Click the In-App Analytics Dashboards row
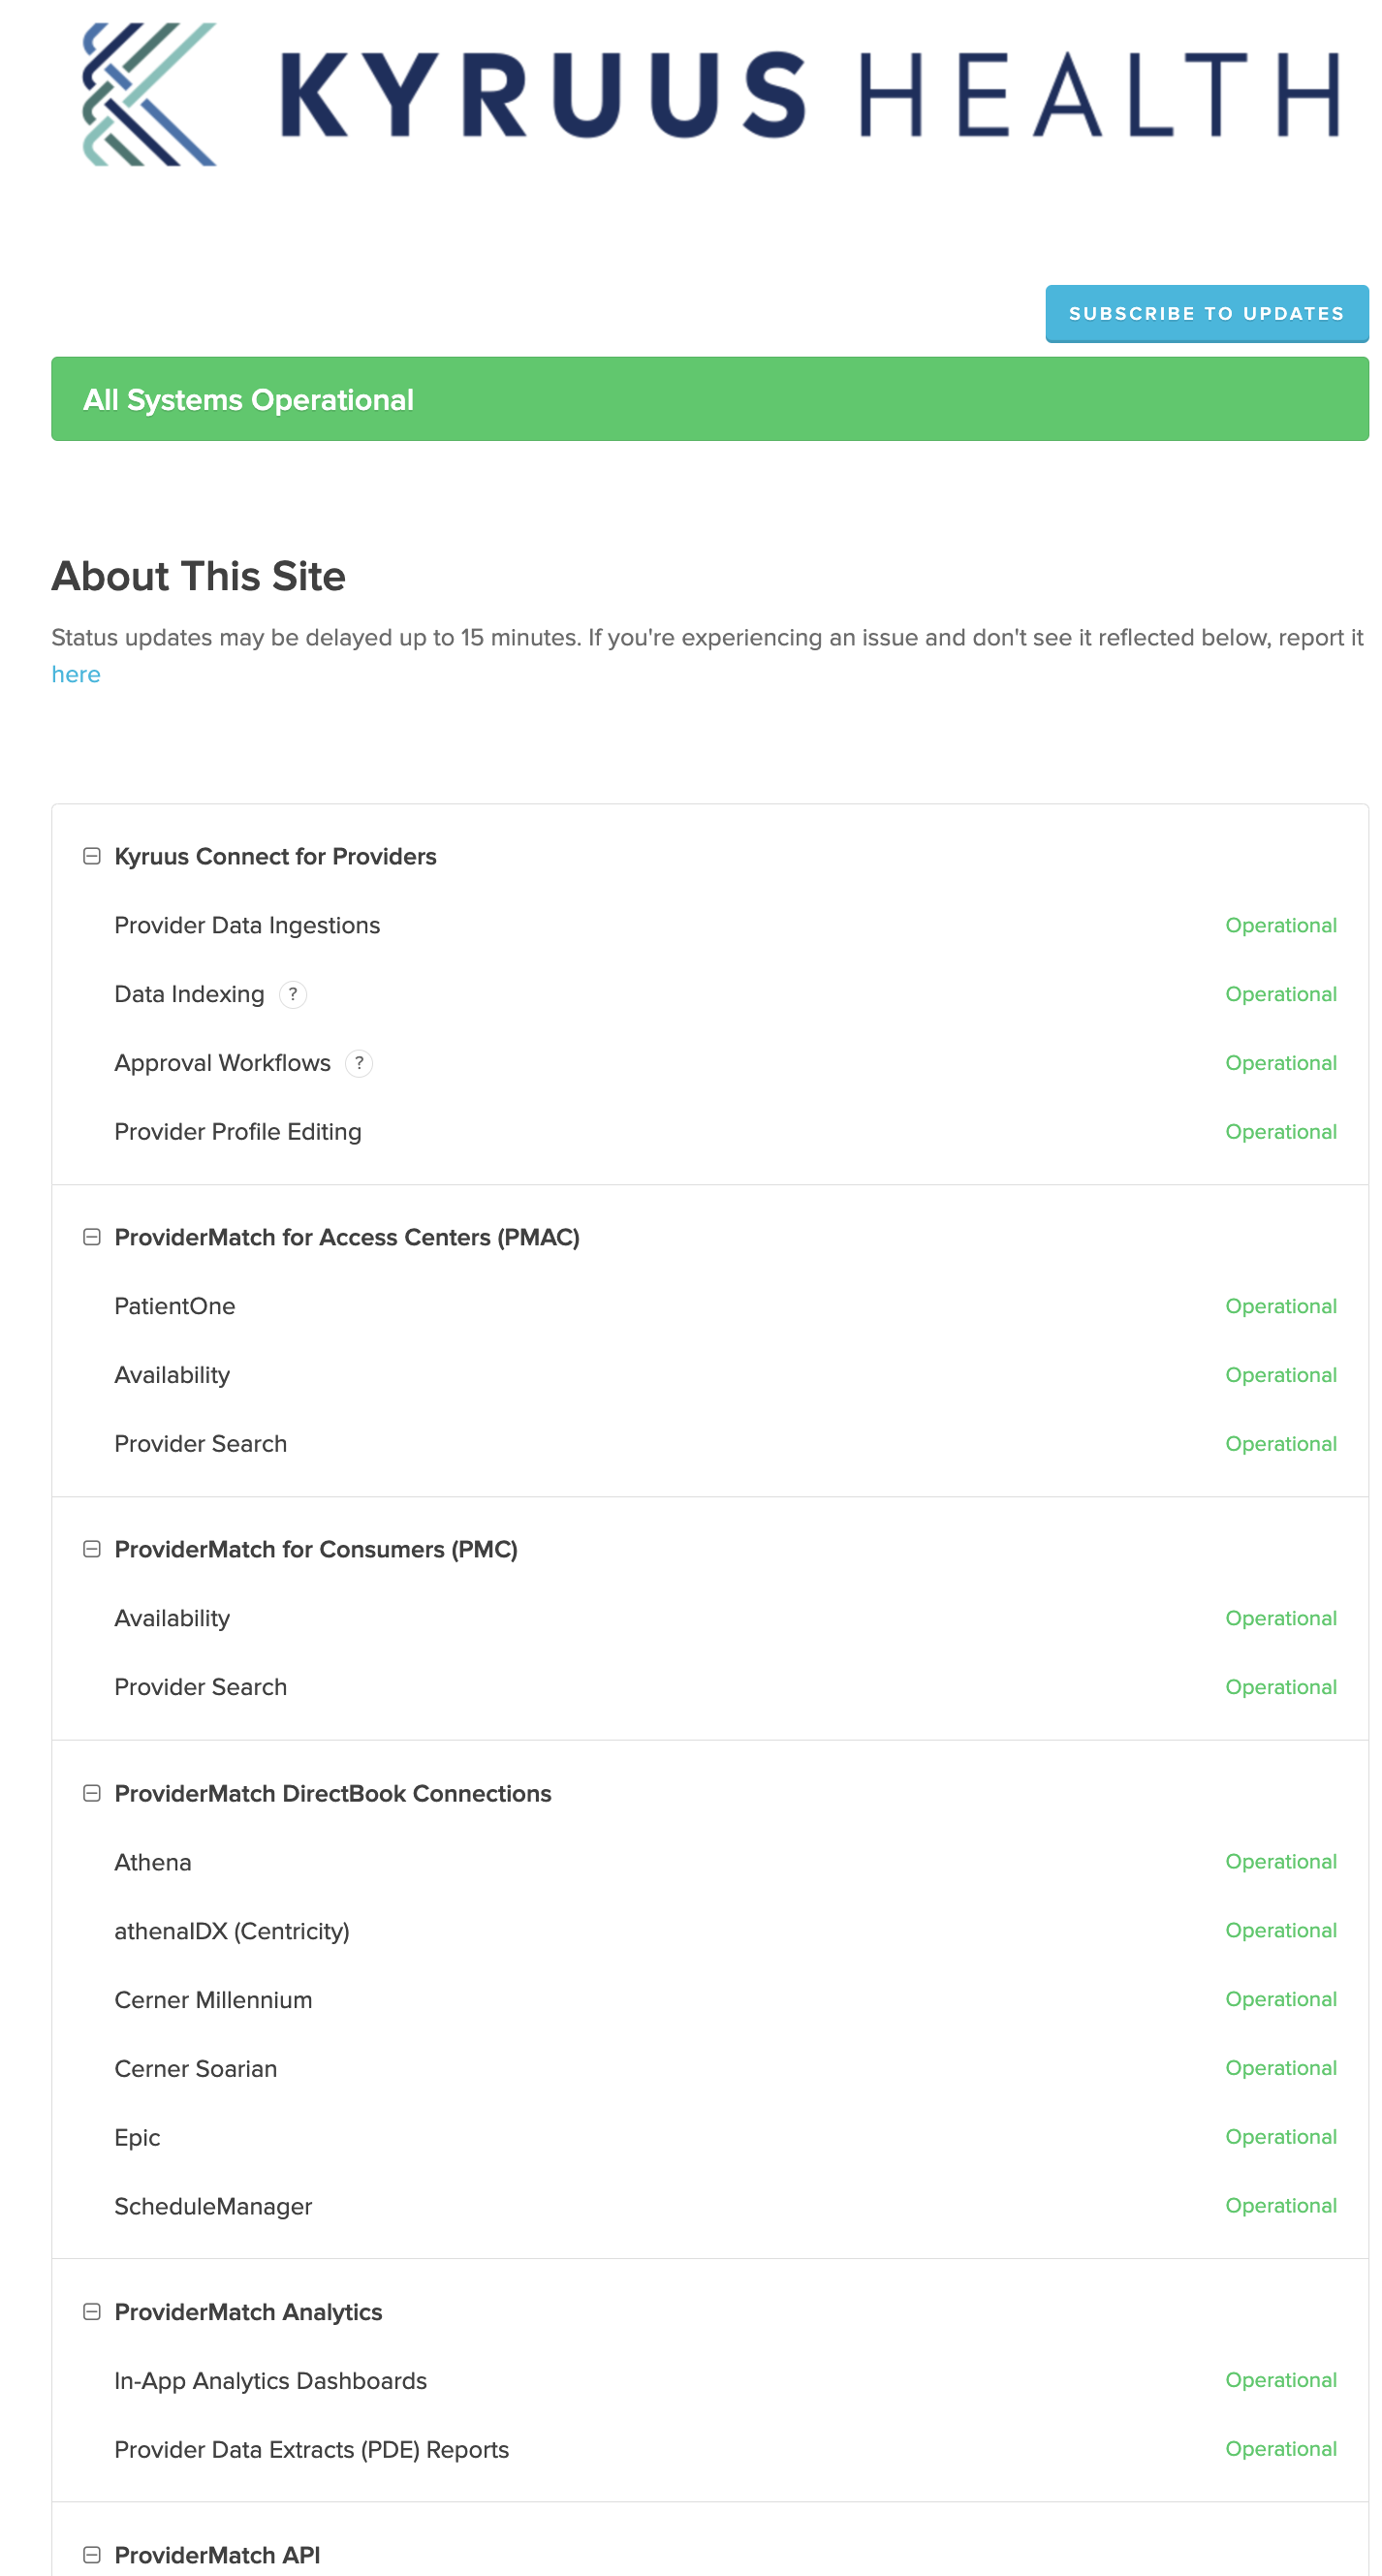Screen dimensions: 1382x2576 [x=270, y=2380]
